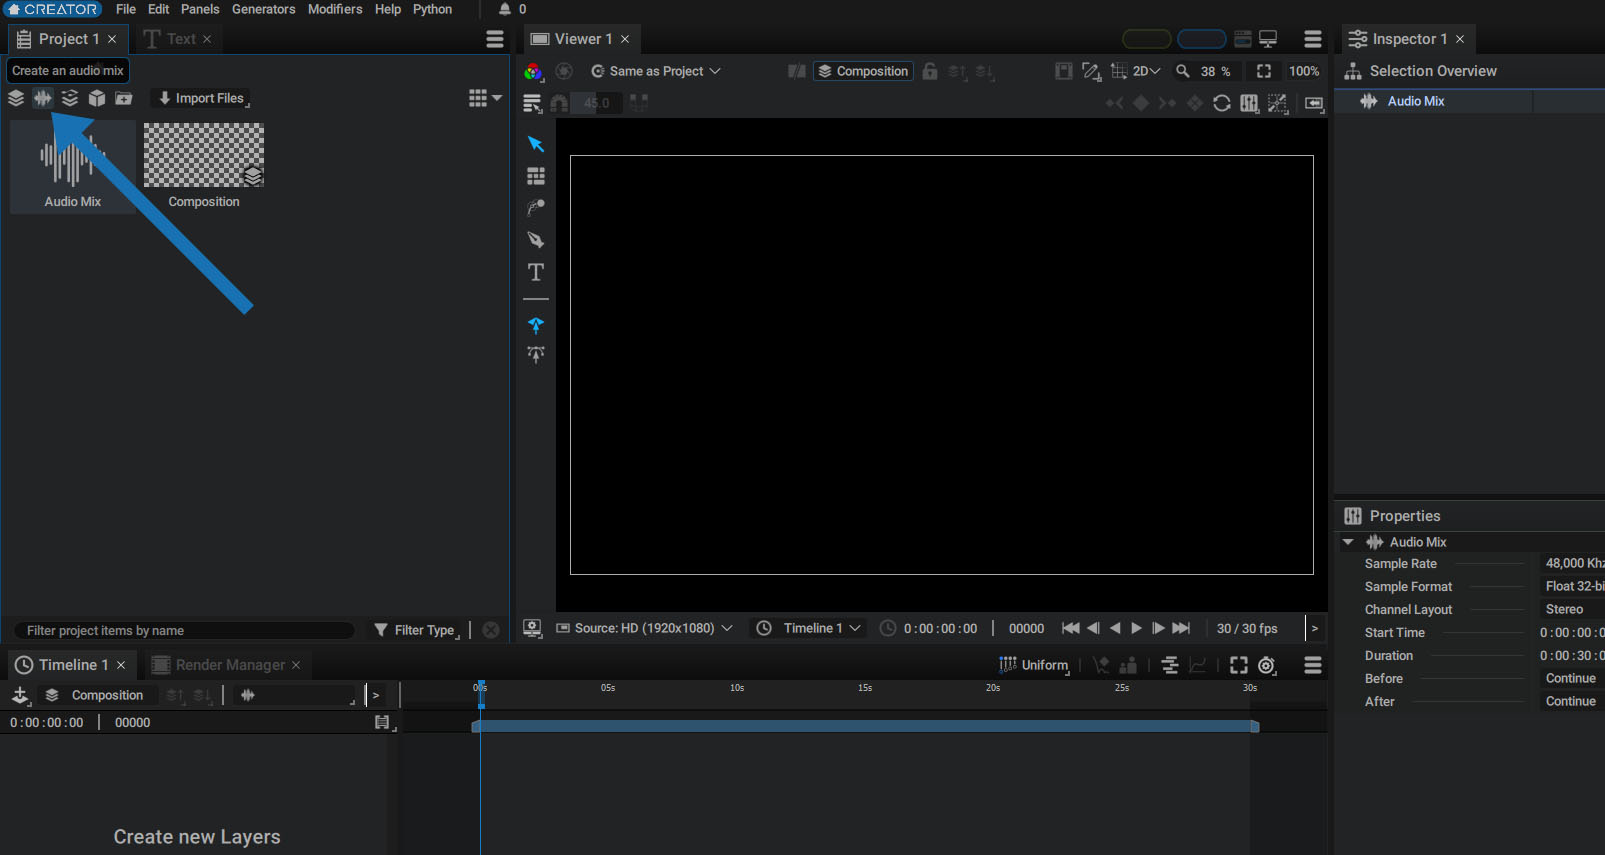Image resolution: width=1605 pixels, height=855 pixels.
Task: Select the Pen path tool
Action: (536, 240)
